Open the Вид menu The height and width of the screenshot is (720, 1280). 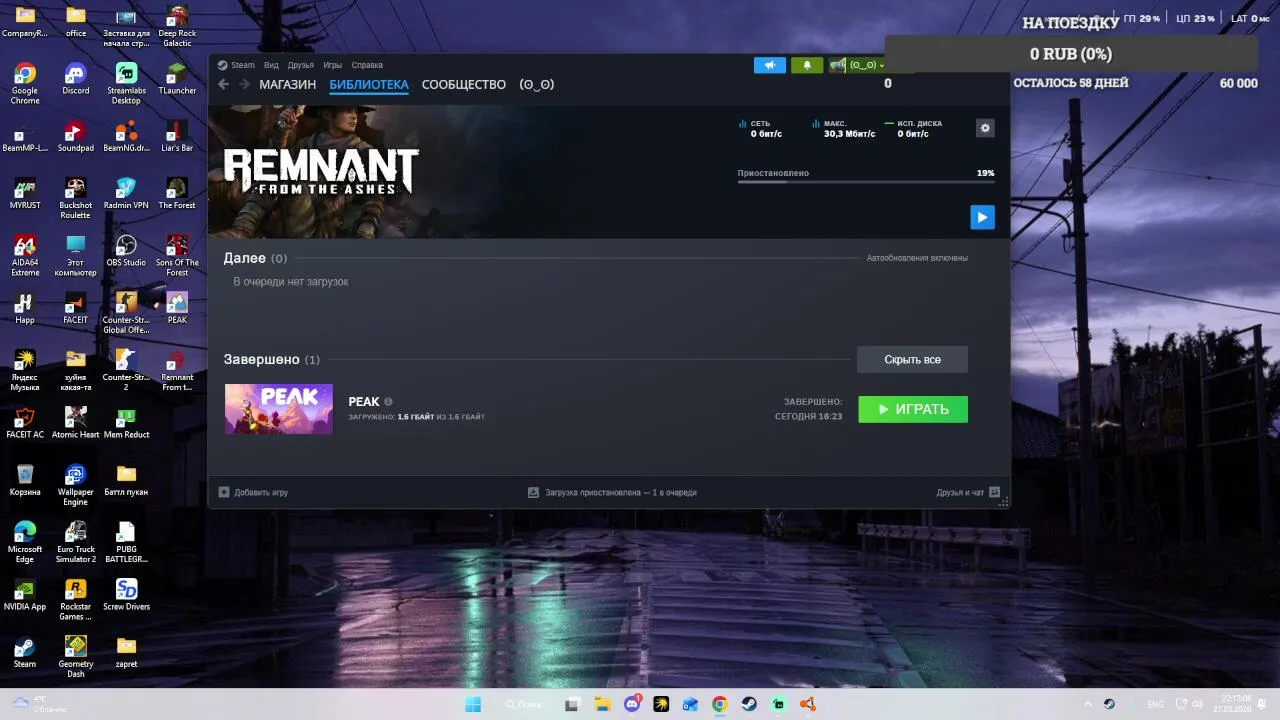click(271, 65)
